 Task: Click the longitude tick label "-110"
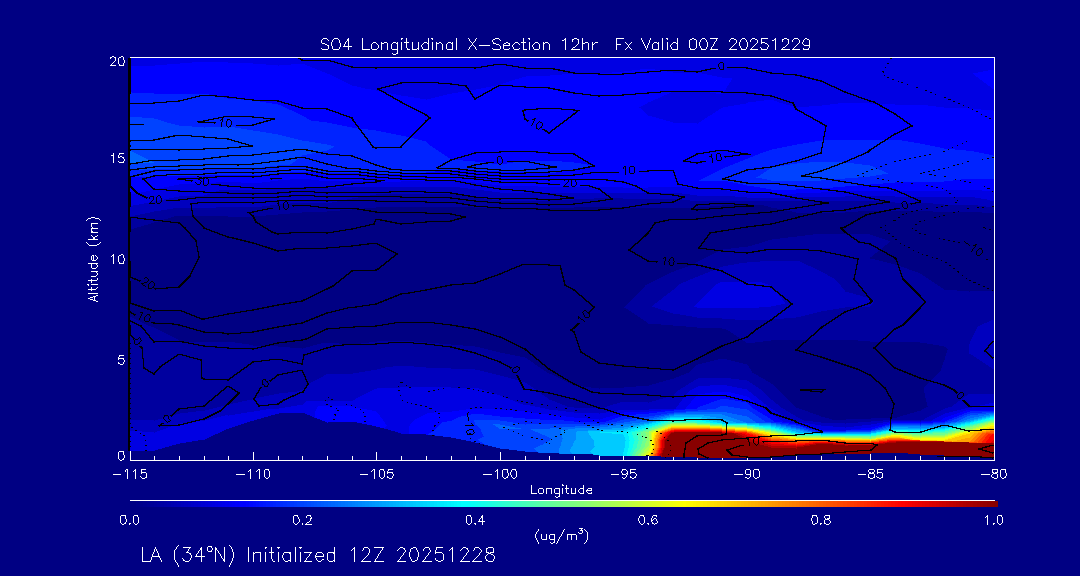(253, 474)
